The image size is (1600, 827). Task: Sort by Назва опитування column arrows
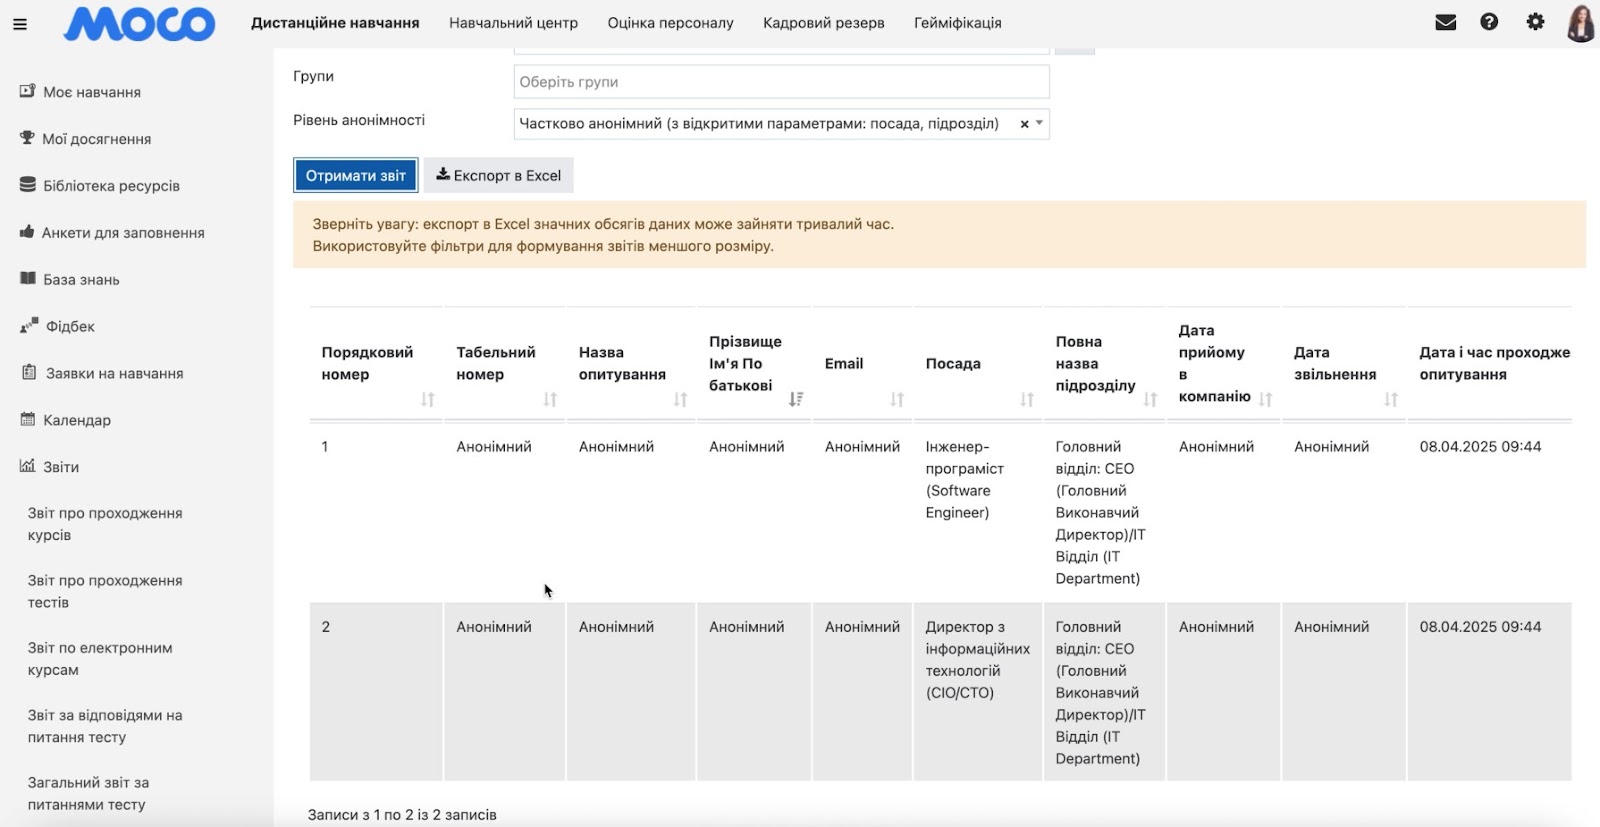click(x=680, y=399)
